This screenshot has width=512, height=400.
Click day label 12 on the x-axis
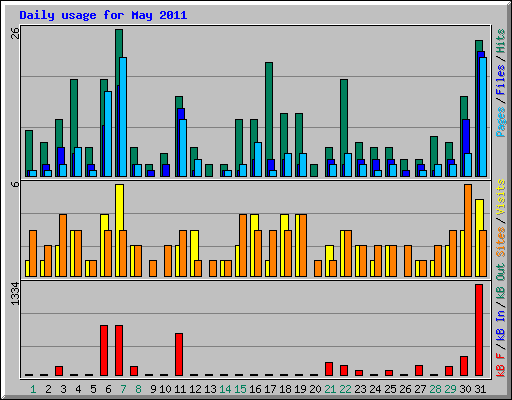195,389
